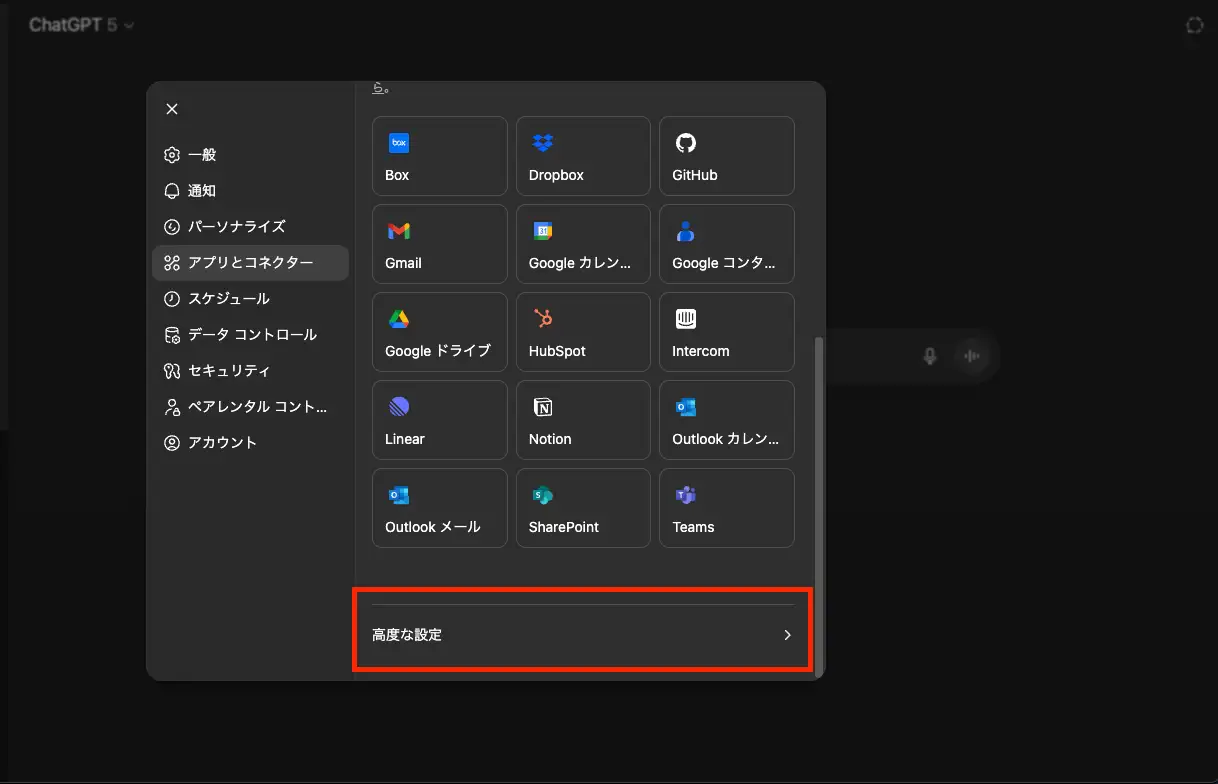Click the Linear card label text
Viewport: 1218px width, 784px height.
pyautogui.click(x=405, y=439)
